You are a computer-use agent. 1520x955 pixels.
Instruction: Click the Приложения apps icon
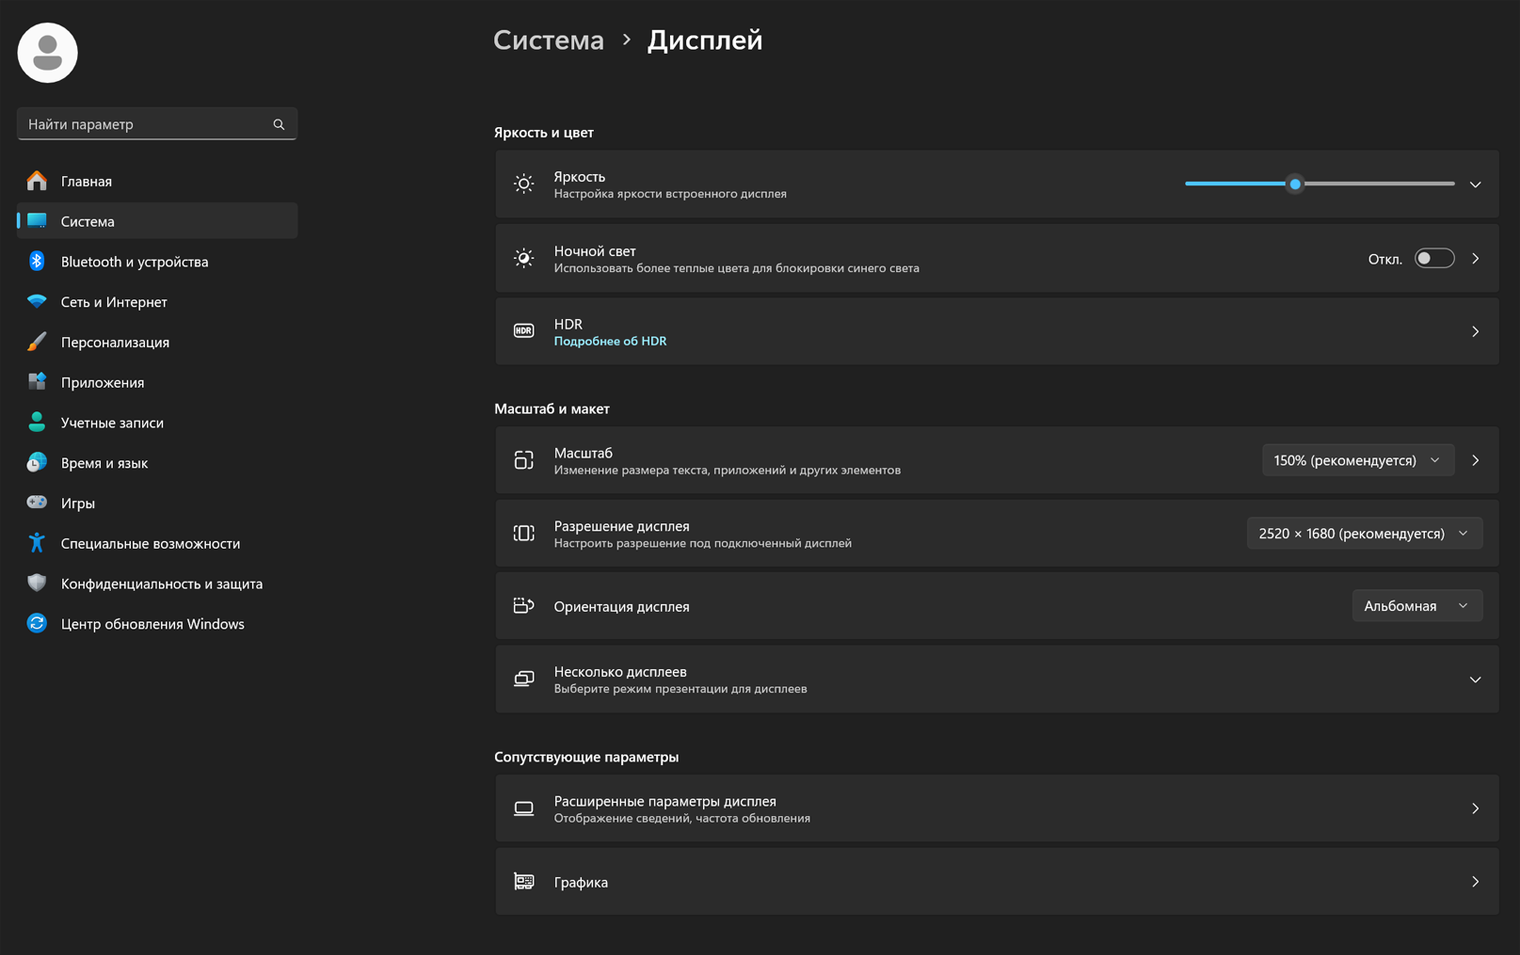point(37,382)
